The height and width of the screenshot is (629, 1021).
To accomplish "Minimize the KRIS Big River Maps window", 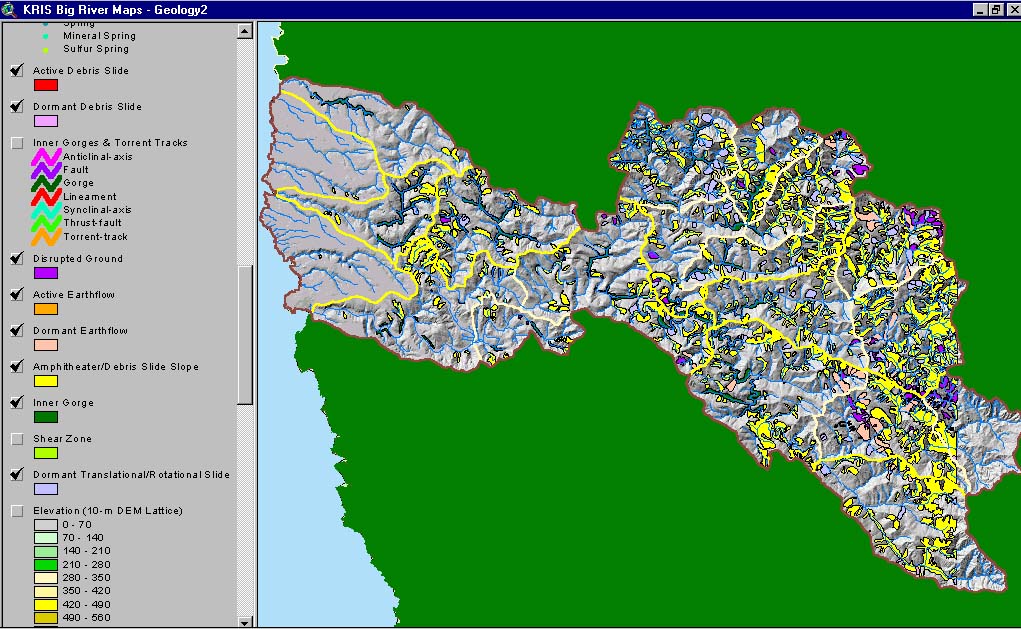I will pos(981,10).
